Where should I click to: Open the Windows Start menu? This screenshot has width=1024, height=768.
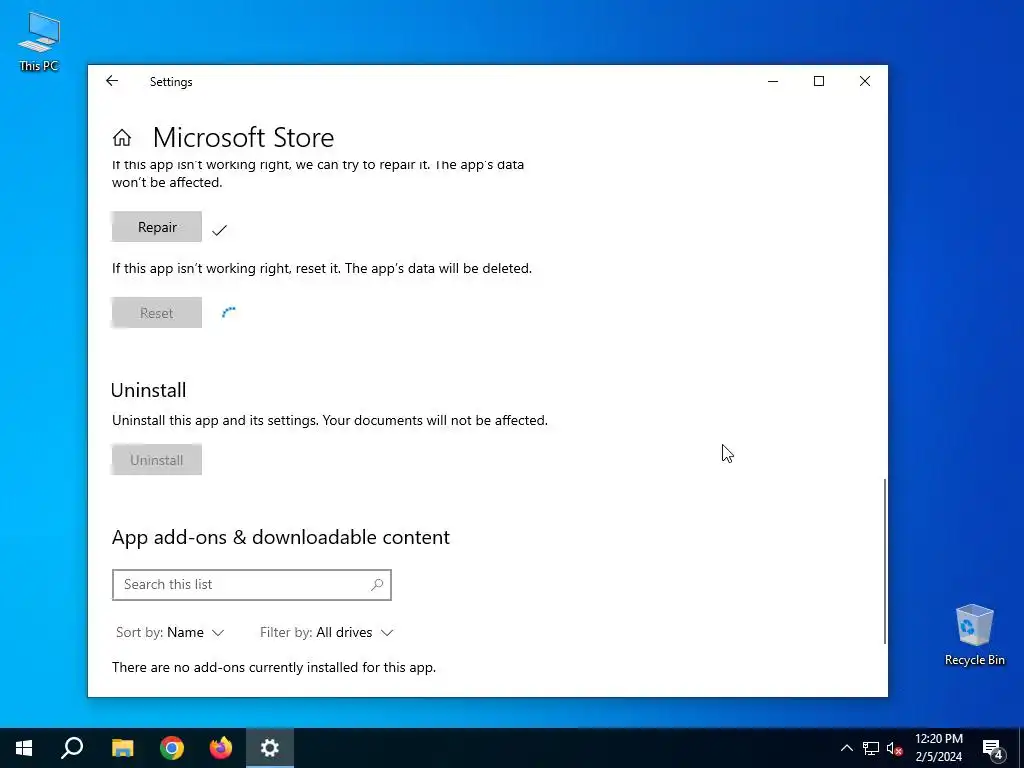tap(24, 748)
